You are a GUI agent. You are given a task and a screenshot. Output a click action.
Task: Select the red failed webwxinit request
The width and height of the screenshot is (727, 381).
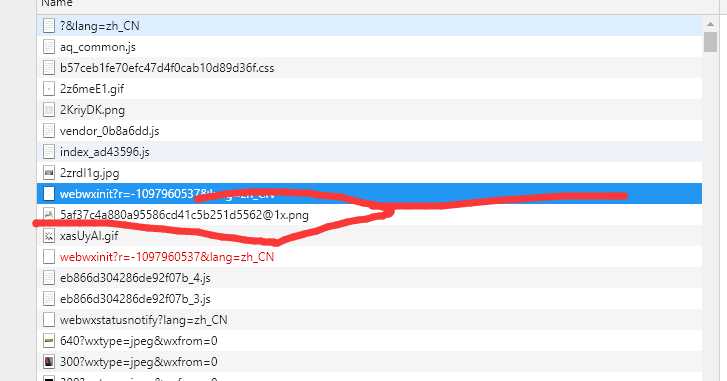point(369,257)
